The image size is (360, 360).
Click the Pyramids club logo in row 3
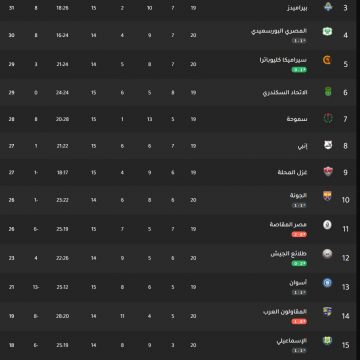328,7
